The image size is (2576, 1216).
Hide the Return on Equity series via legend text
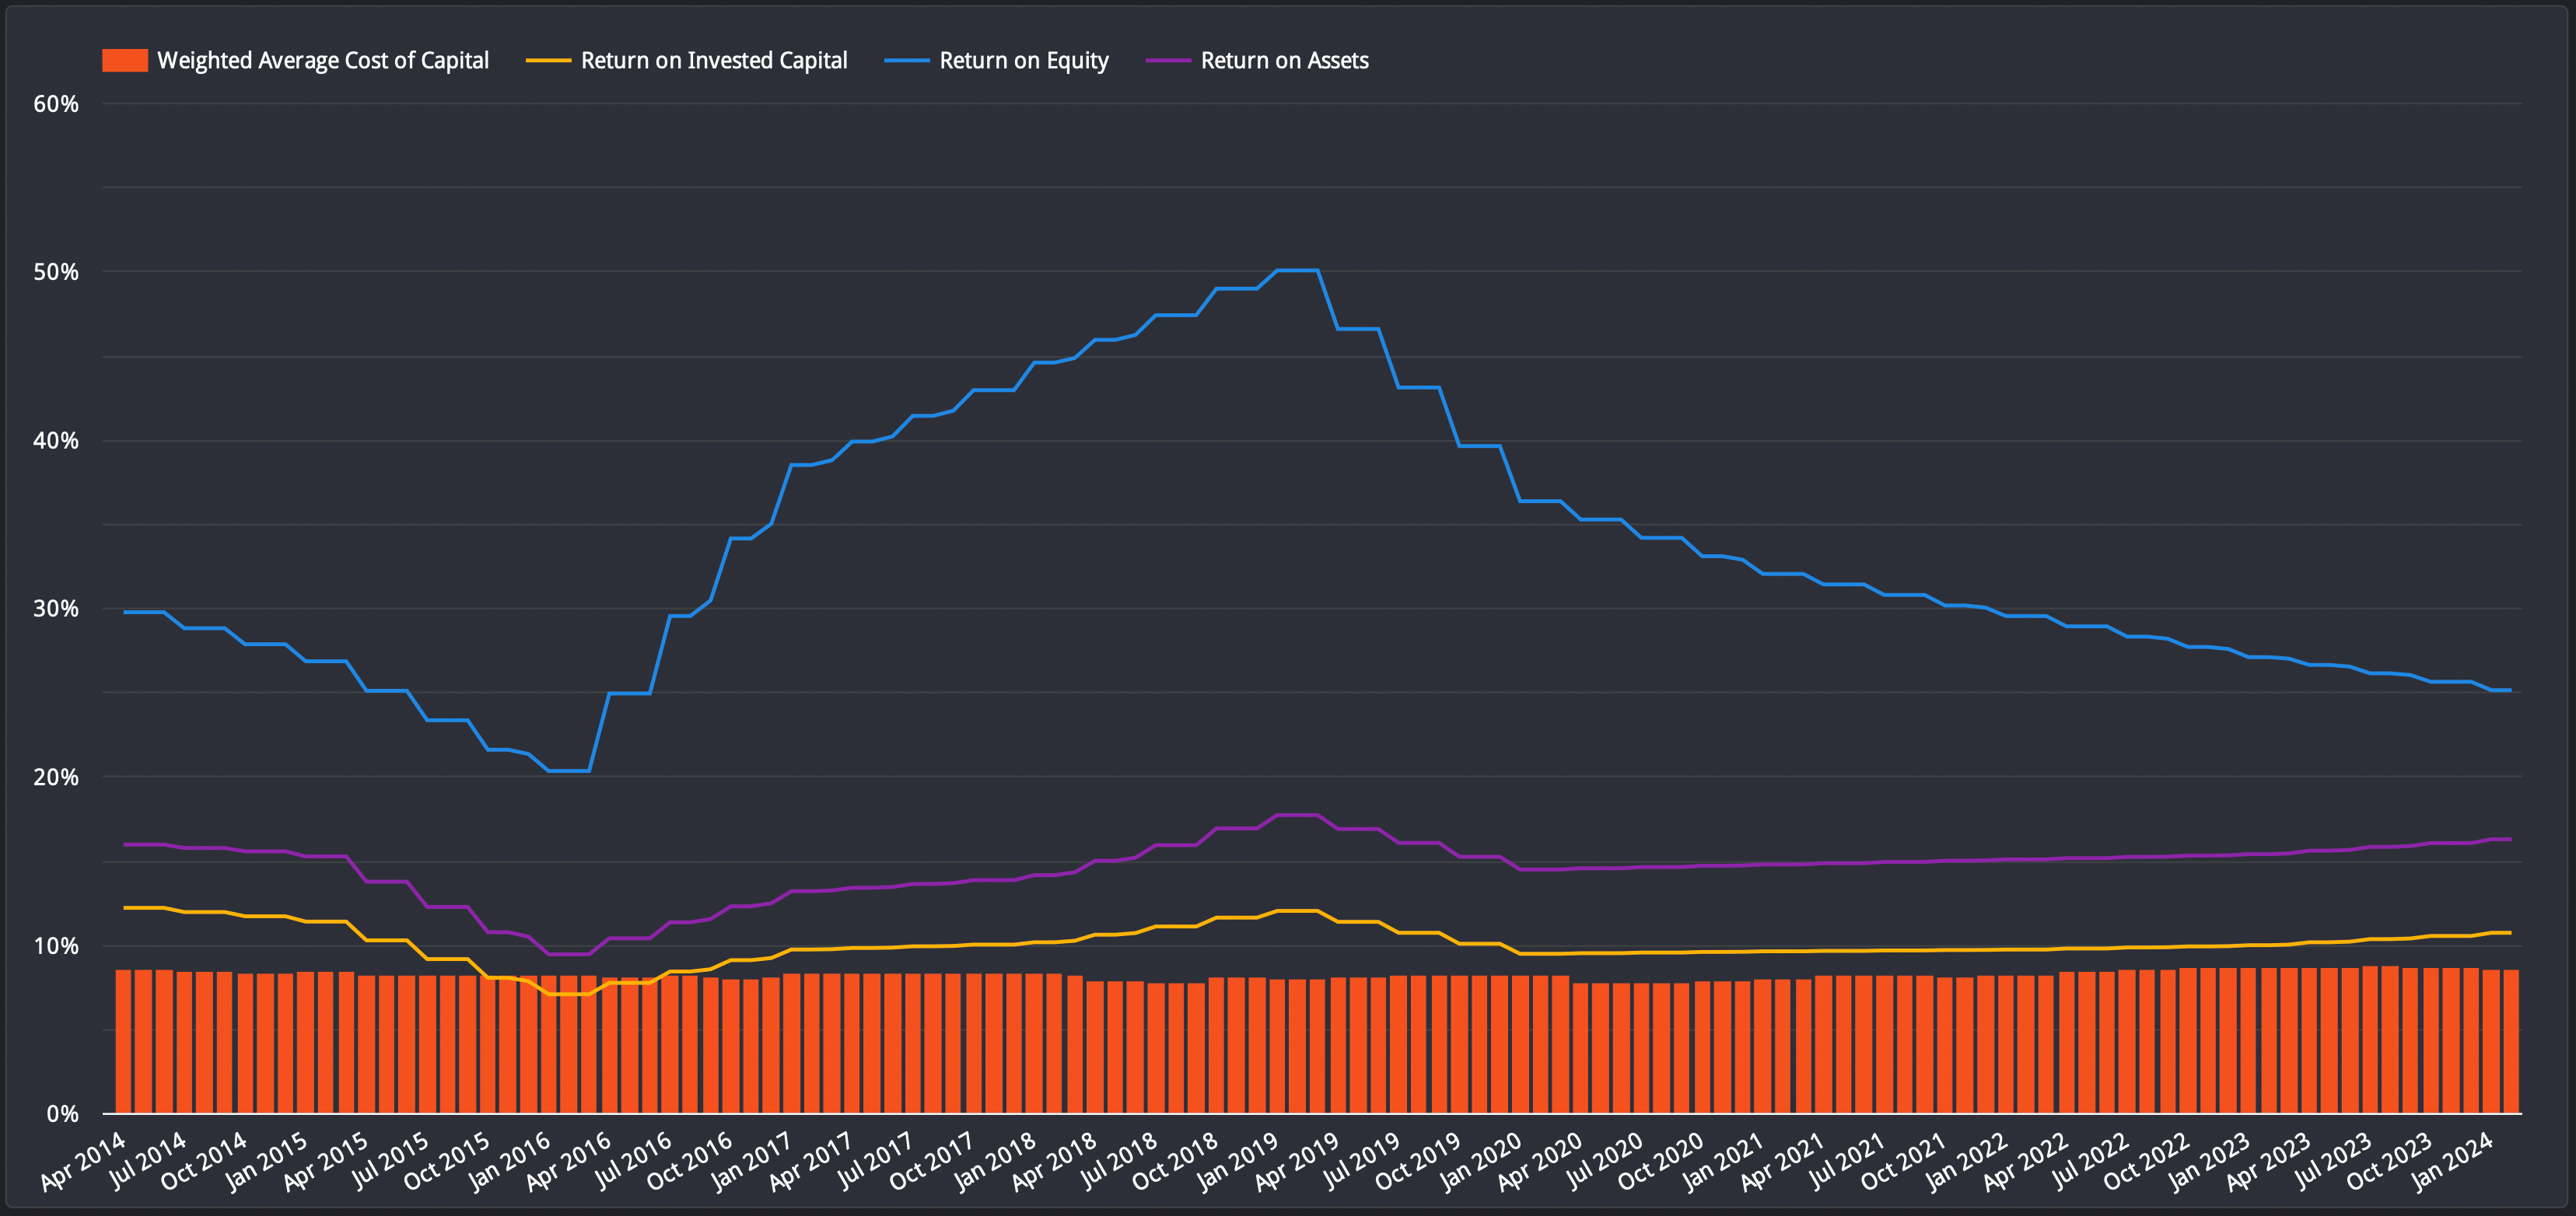click(x=1023, y=61)
